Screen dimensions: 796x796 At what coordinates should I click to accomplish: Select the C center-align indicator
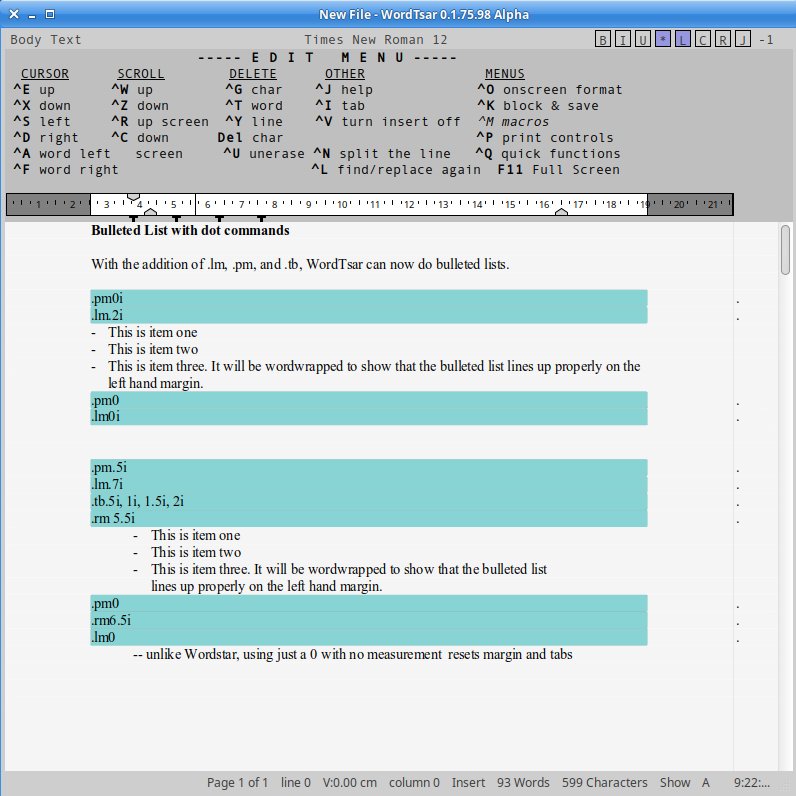pyautogui.click(x=703, y=39)
